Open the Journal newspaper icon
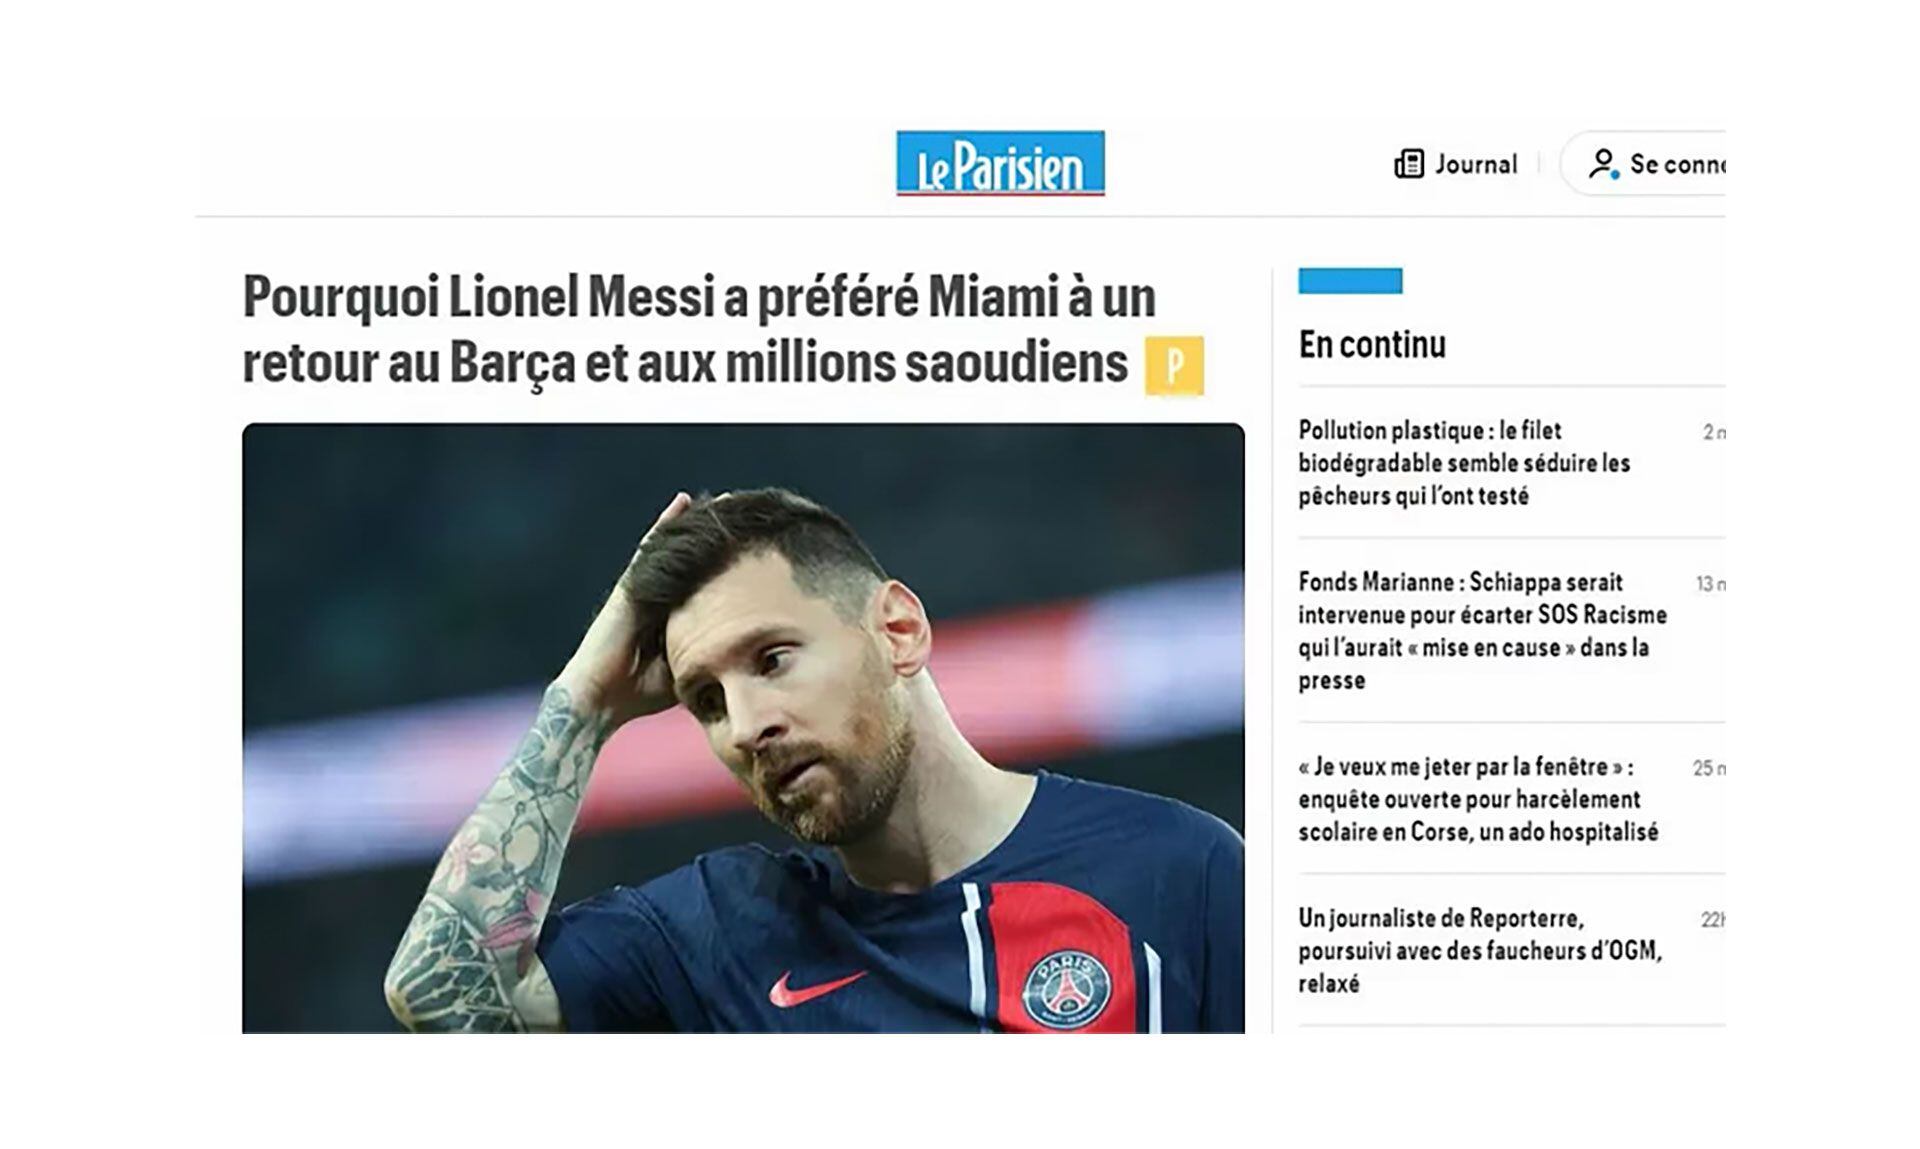1920x1149 pixels. click(x=1409, y=164)
